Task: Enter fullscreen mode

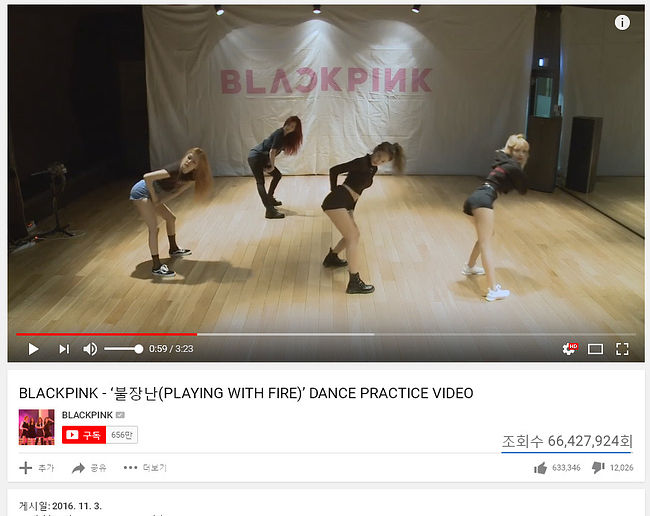Action: point(622,349)
